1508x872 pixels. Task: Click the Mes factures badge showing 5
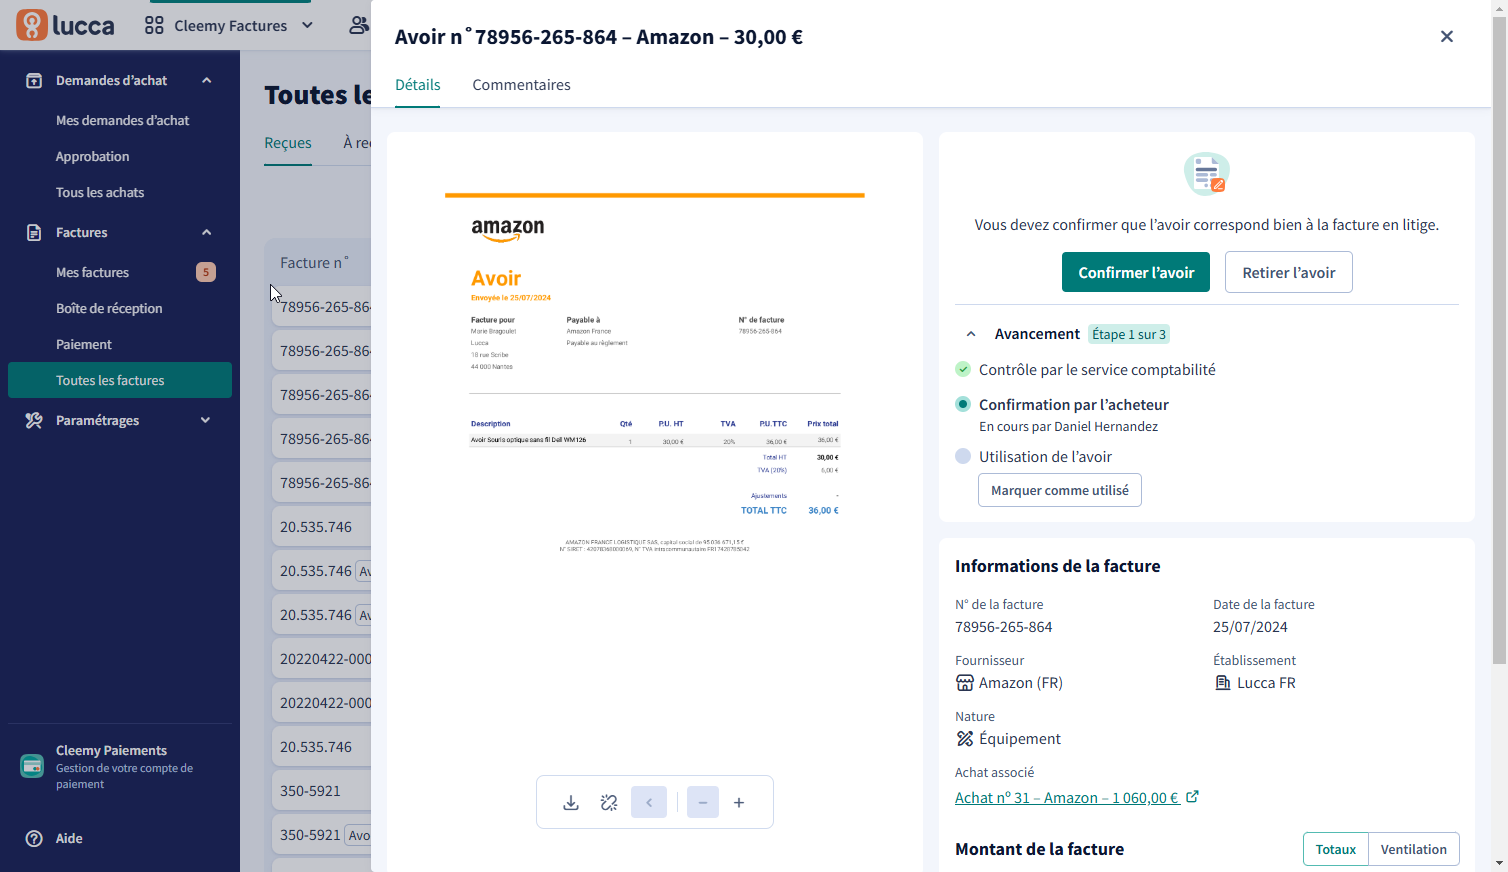(x=206, y=272)
